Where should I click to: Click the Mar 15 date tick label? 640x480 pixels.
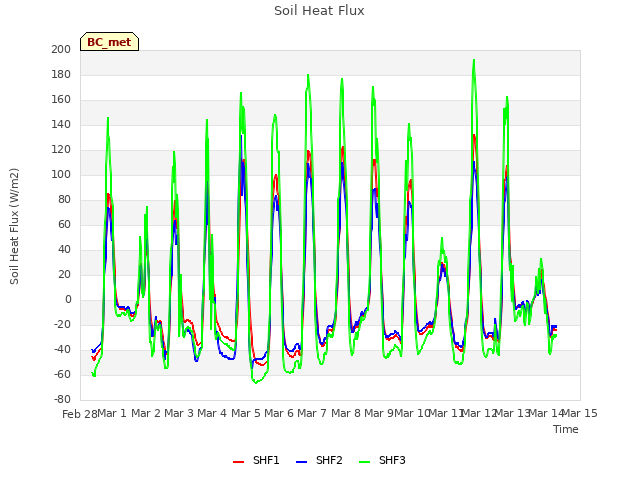point(580,413)
